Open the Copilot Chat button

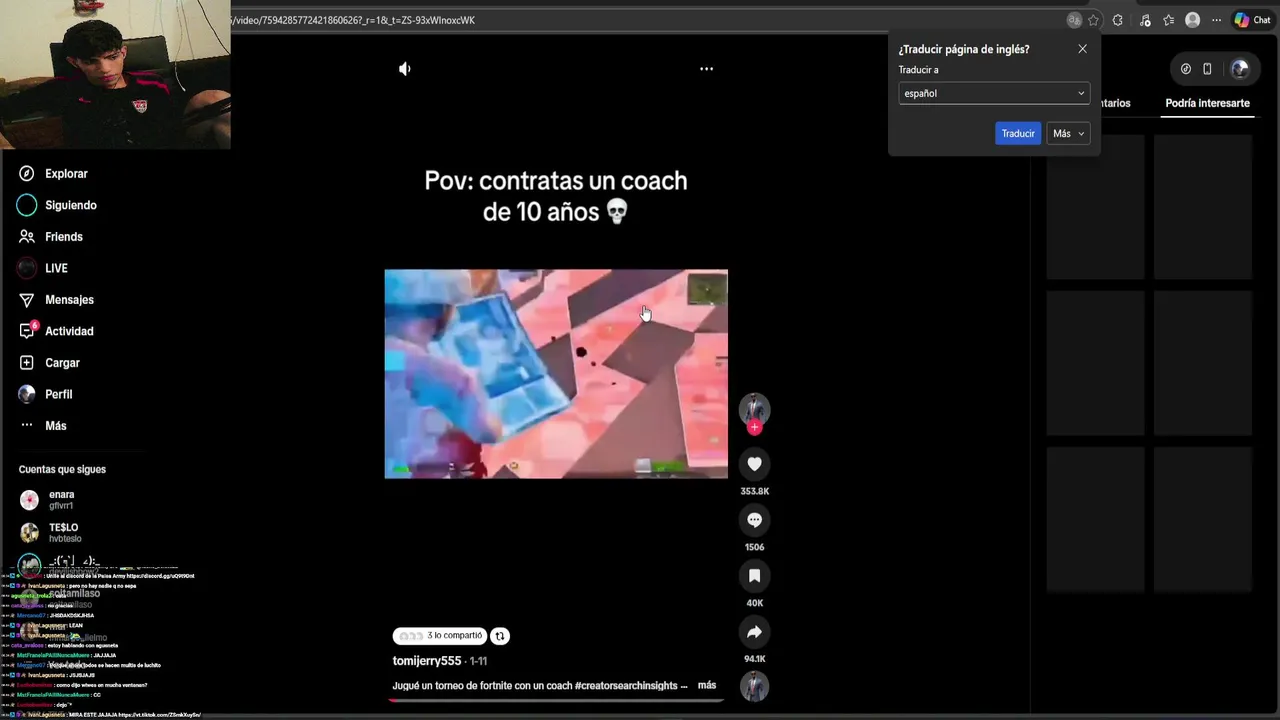[x=1252, y=20]
